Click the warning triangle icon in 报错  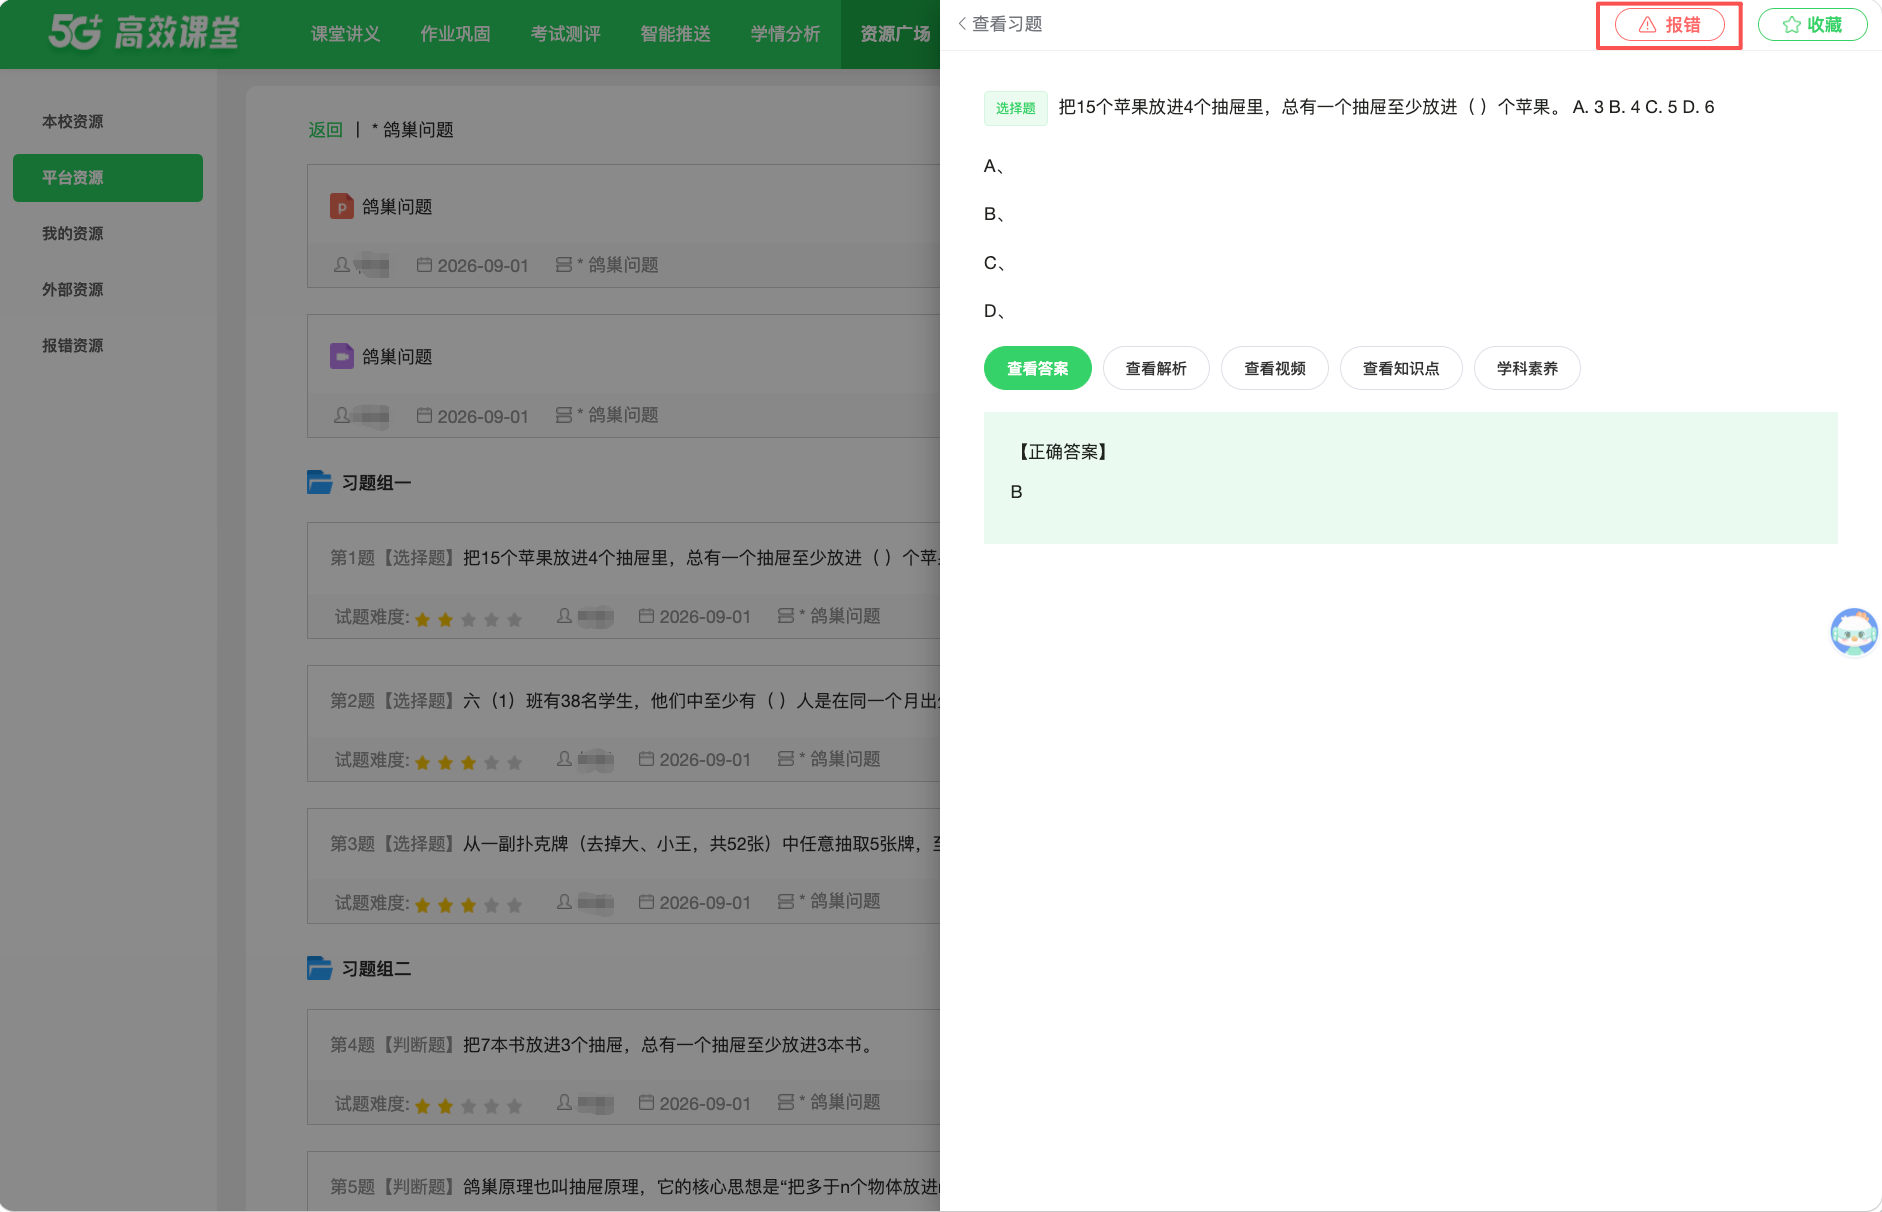tap(1647, 25)
